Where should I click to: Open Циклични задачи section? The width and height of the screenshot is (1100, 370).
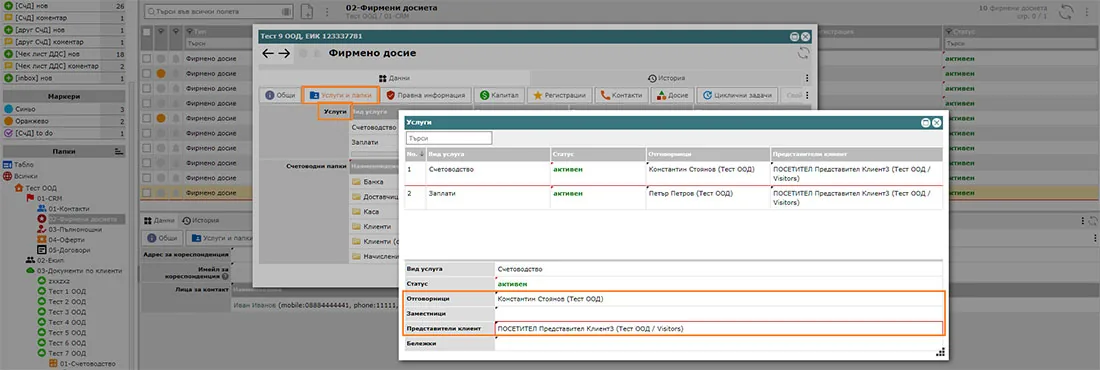tap(737, 95)
